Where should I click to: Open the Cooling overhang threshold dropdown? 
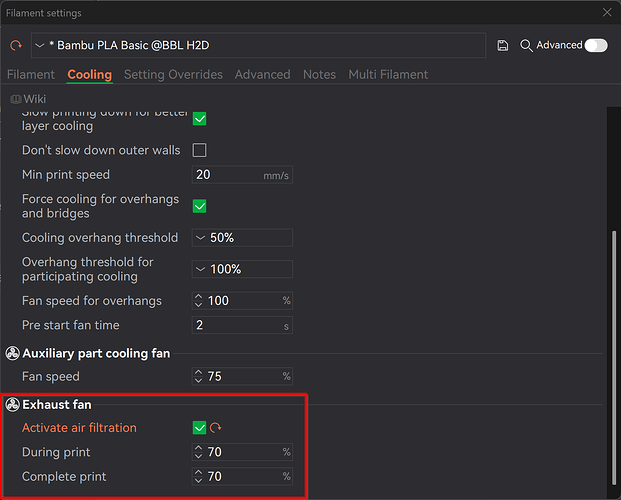click(242, 238)
